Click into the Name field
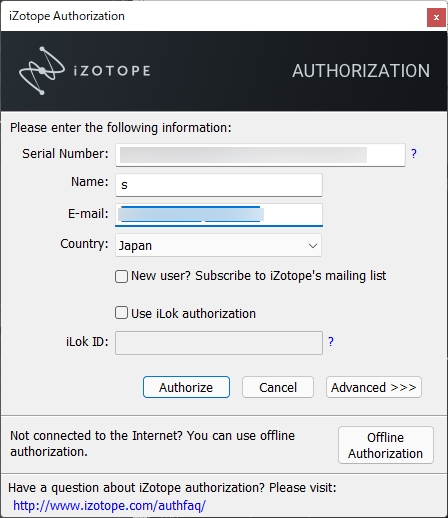Image resolution: width=448 pixels, height=518 pixels. click(x=219, y=185)
